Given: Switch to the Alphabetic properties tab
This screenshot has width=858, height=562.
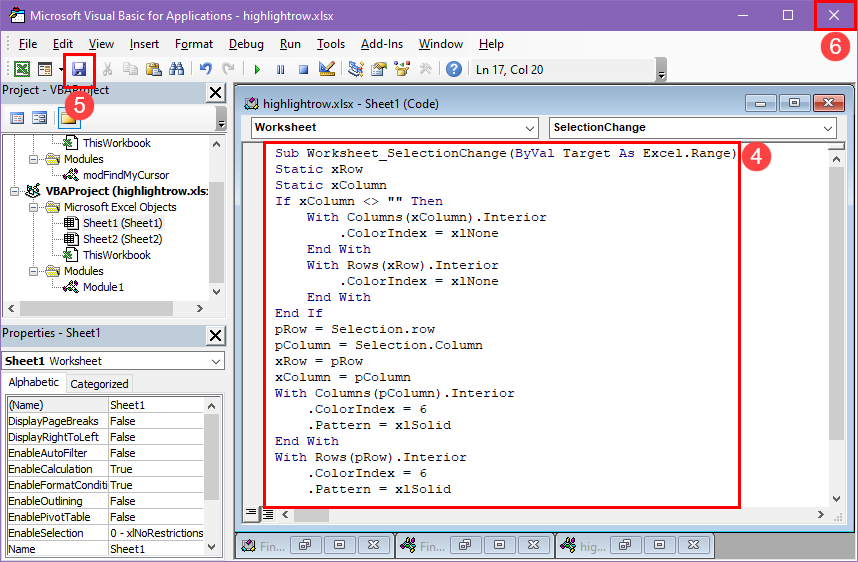Looking at the screenshot, I should pyautogui.click(x=34, y=382).
